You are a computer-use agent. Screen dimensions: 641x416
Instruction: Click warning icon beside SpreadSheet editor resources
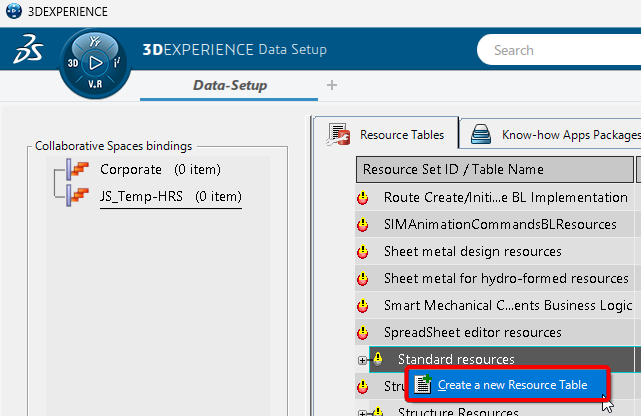(363, 333)
